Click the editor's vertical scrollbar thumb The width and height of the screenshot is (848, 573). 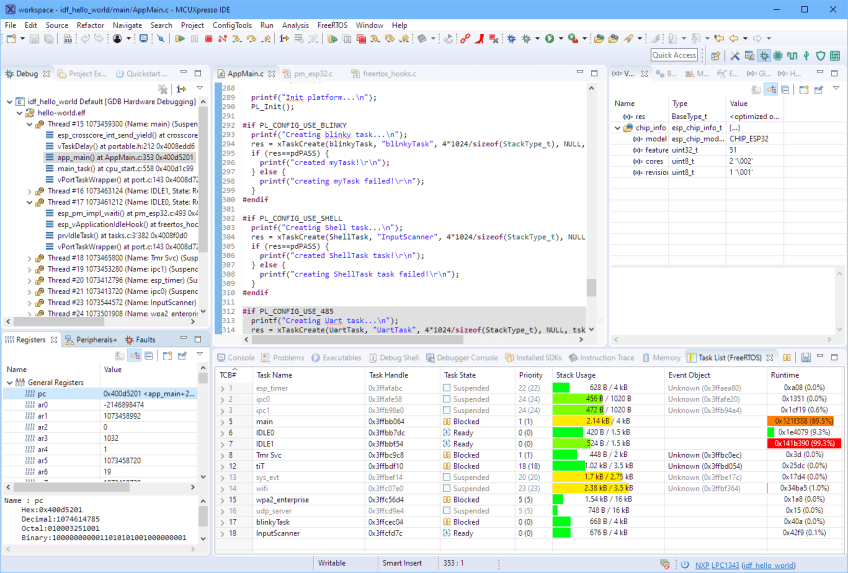coord(591,287)
